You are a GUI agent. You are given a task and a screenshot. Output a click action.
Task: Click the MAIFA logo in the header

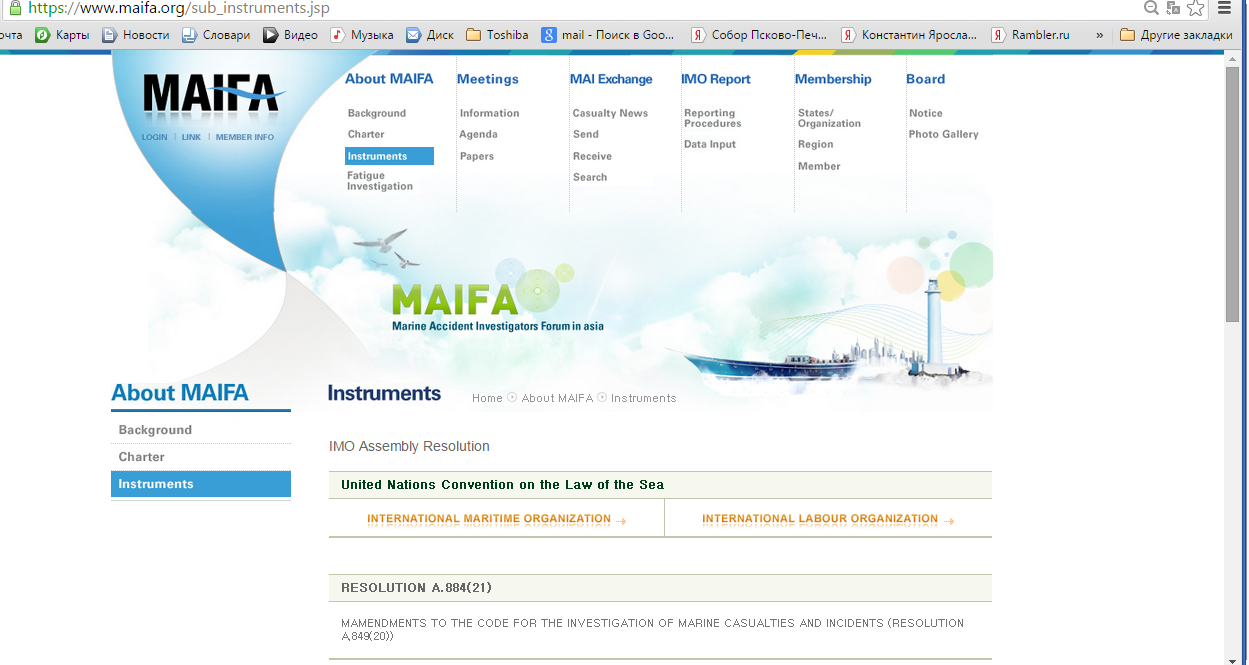click(214, 94)
